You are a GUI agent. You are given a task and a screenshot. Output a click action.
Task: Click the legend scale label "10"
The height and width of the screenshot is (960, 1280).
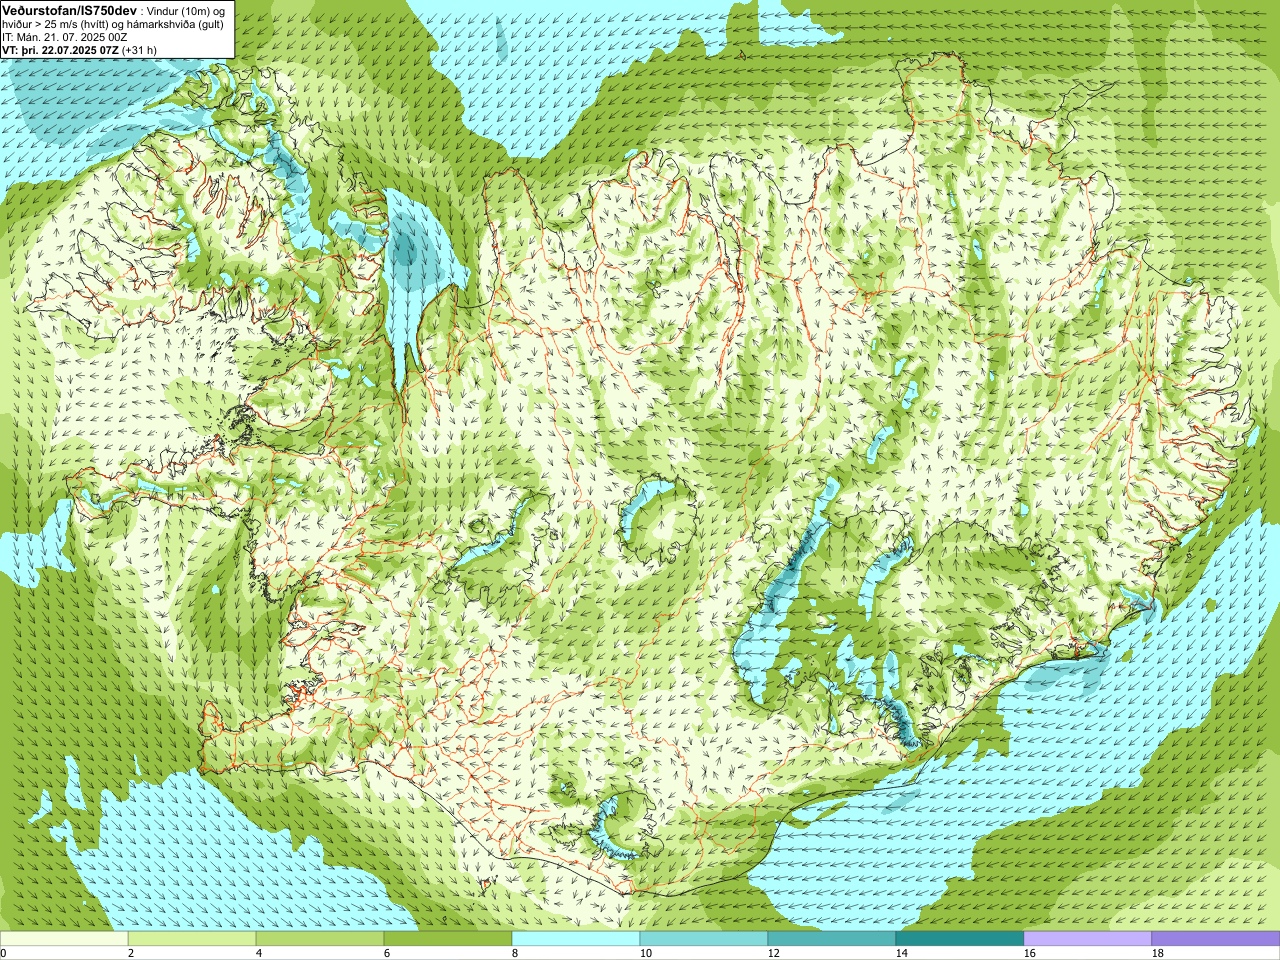coord(645,954)
